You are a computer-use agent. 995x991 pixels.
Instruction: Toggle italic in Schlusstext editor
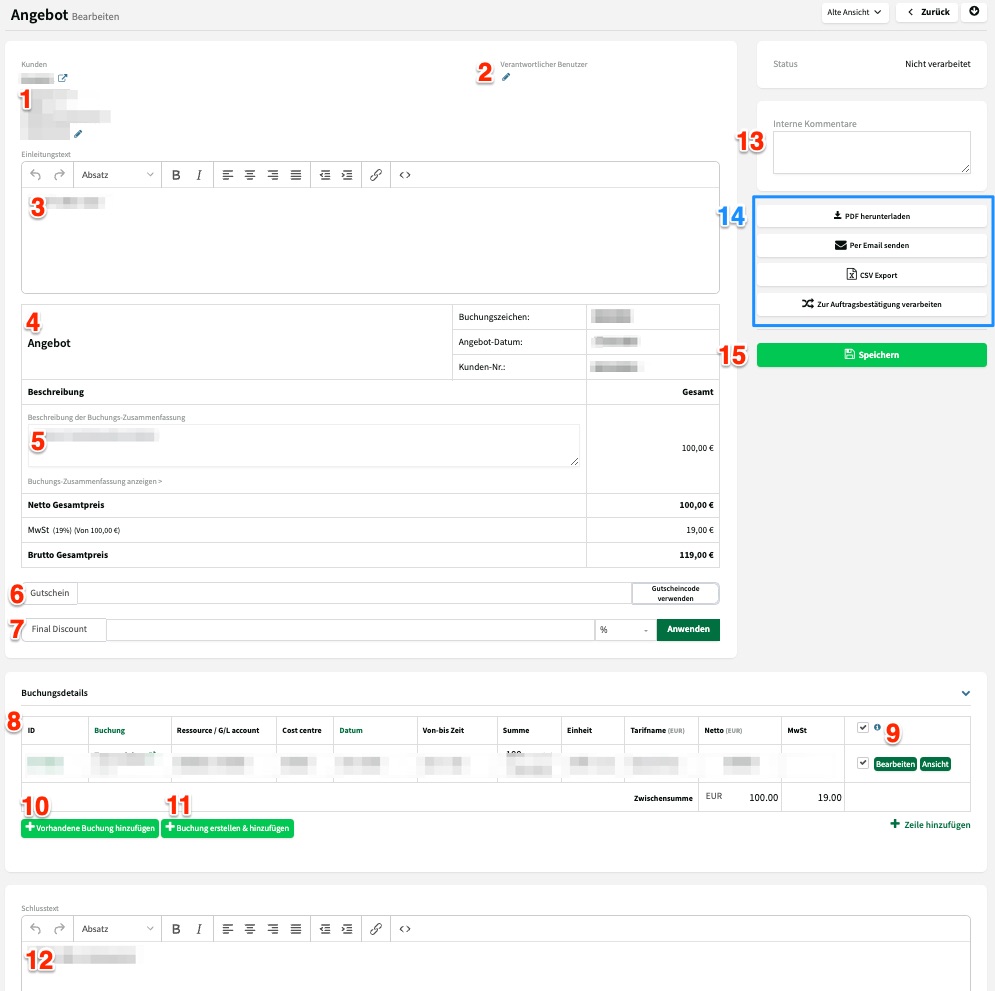(x=199, y=929)
